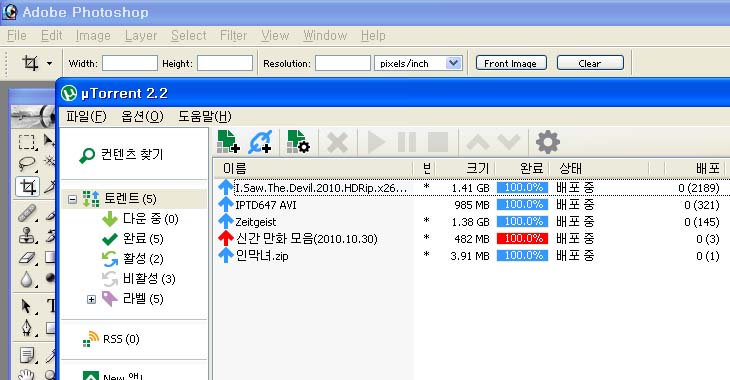730x380 pixels.
Task: Sort torrents by 배포 column header
Action: point(694,169)
